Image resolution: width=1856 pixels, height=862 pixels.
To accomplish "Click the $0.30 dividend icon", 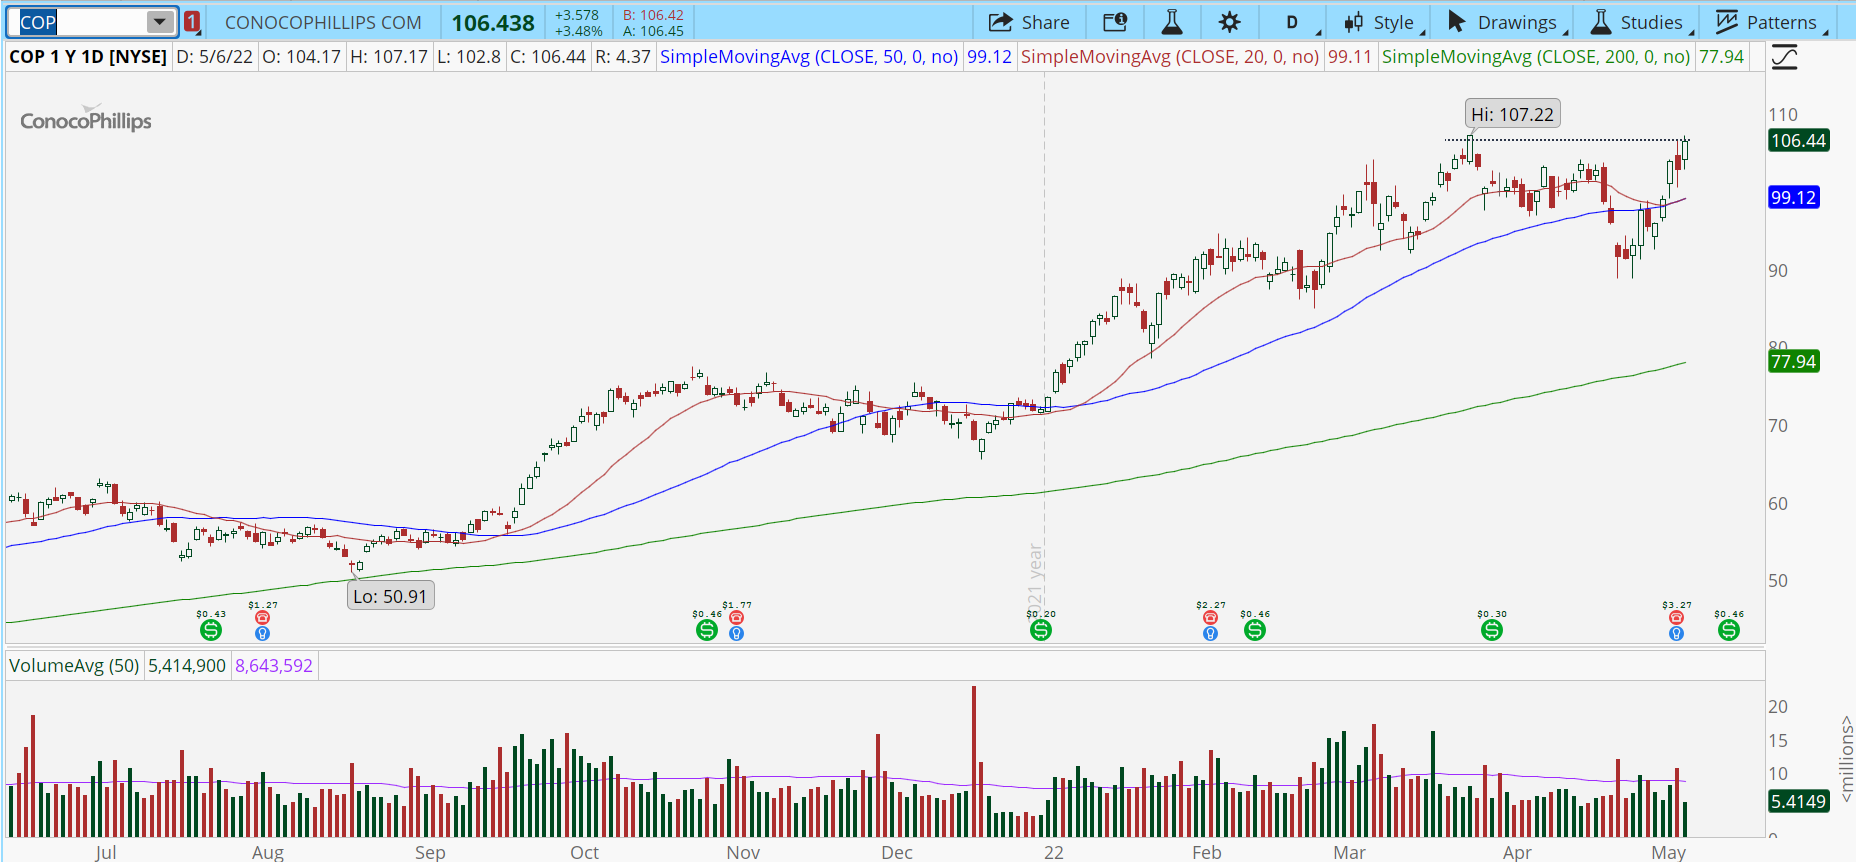I will (x=1492, y=630).
